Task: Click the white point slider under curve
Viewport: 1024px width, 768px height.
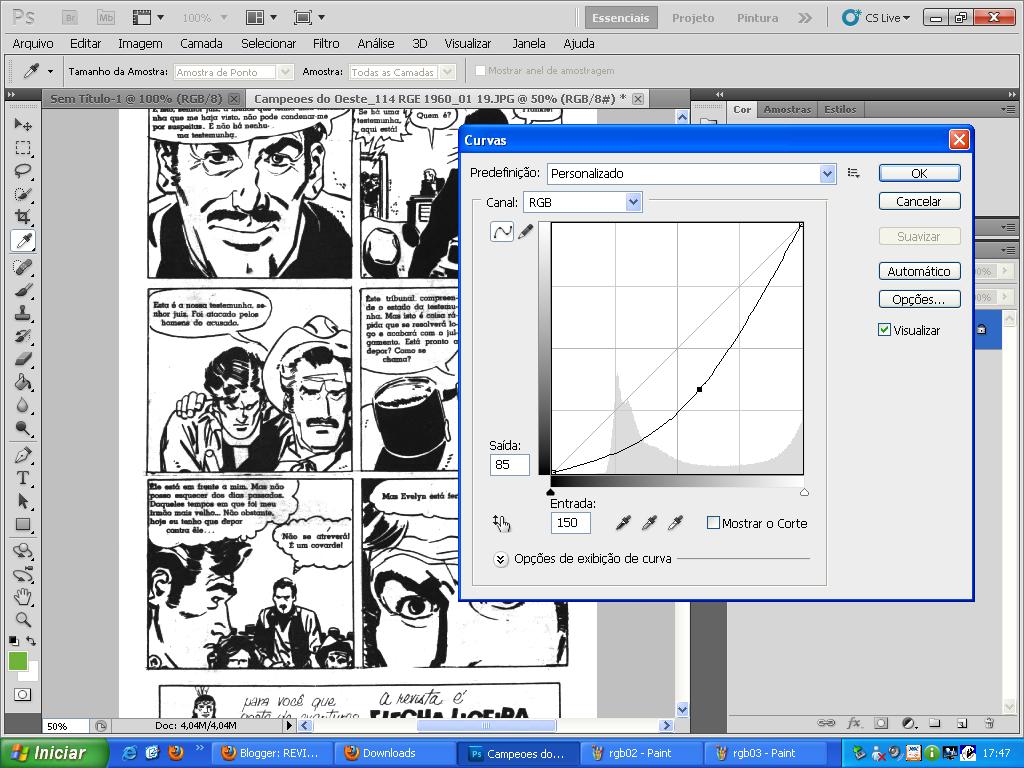Action: 804,492
